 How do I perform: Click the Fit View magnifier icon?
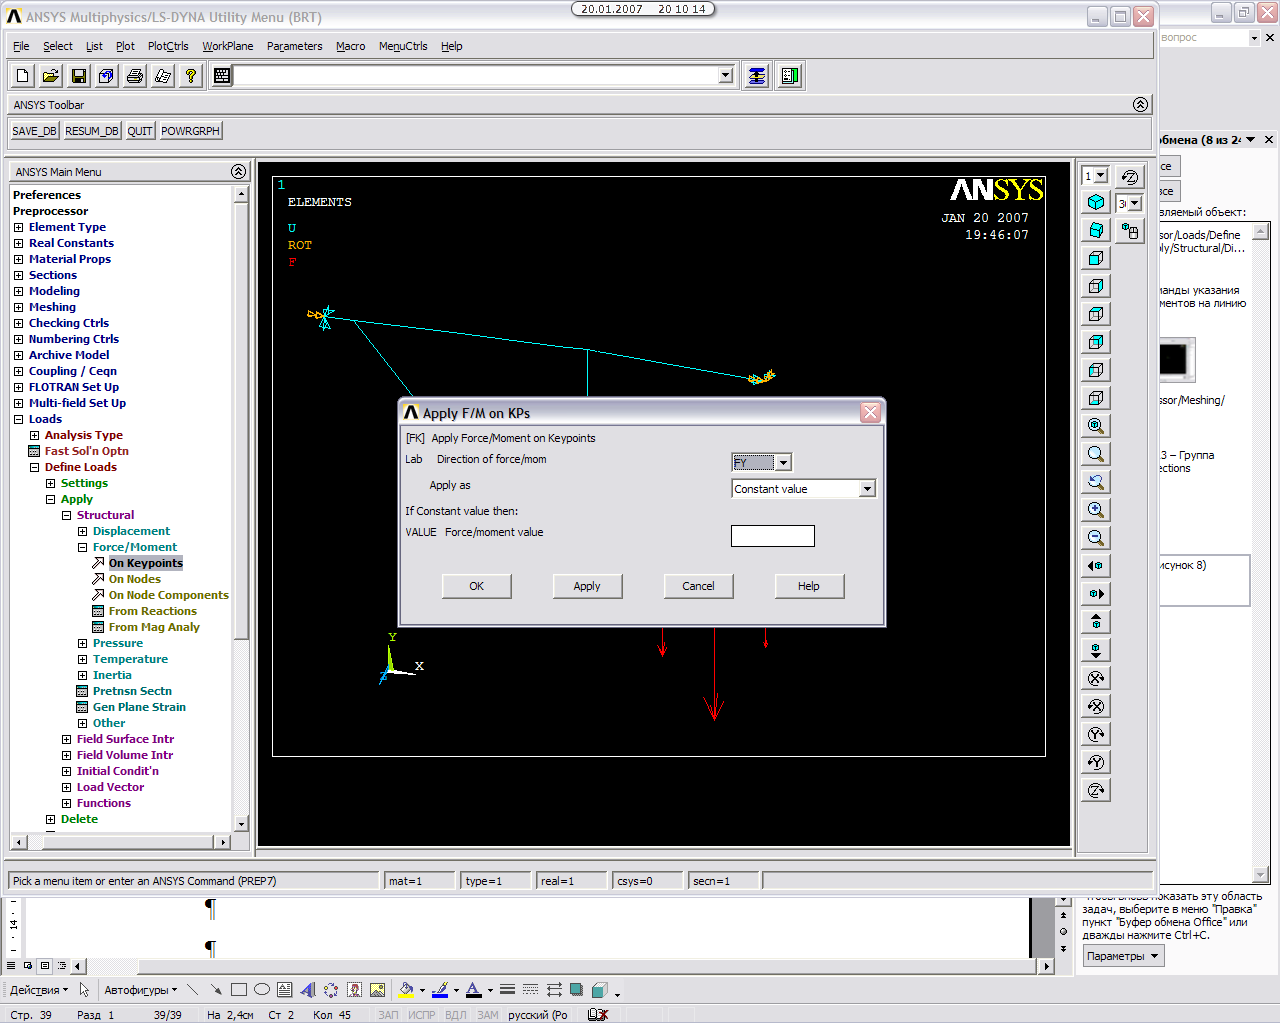(1096, 426)
